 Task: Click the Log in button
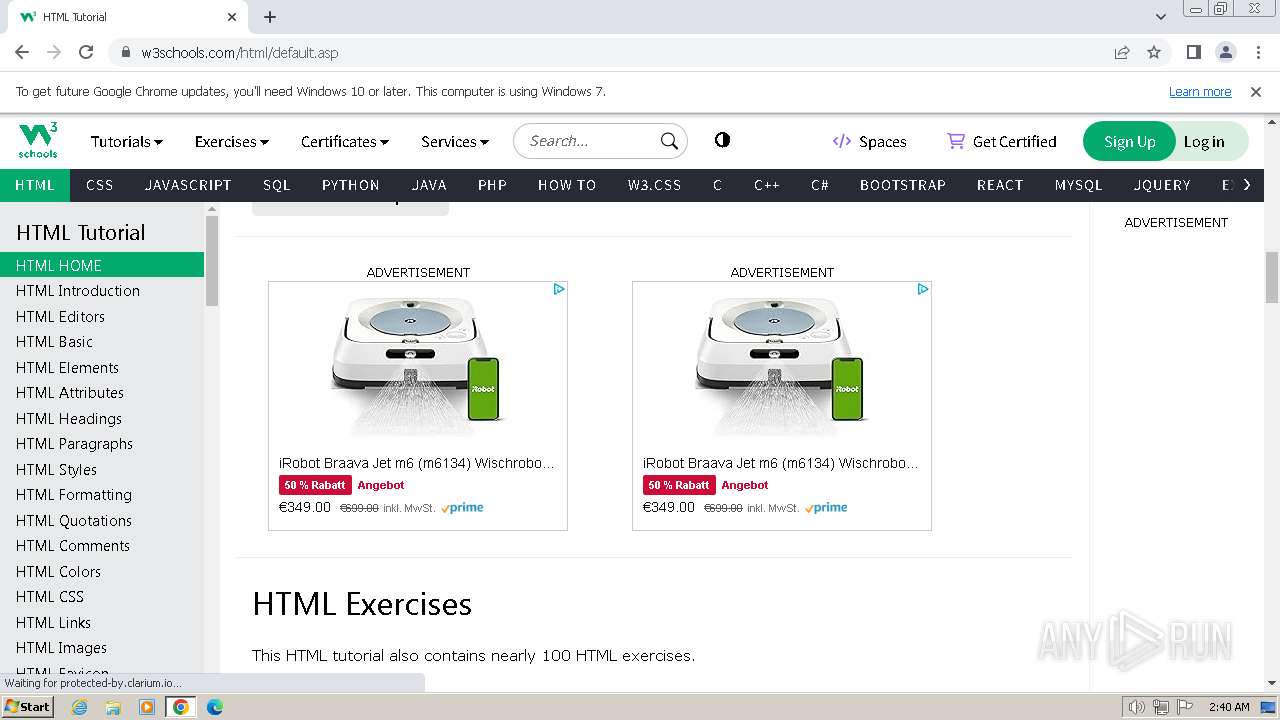click(x=1204, y=142)
